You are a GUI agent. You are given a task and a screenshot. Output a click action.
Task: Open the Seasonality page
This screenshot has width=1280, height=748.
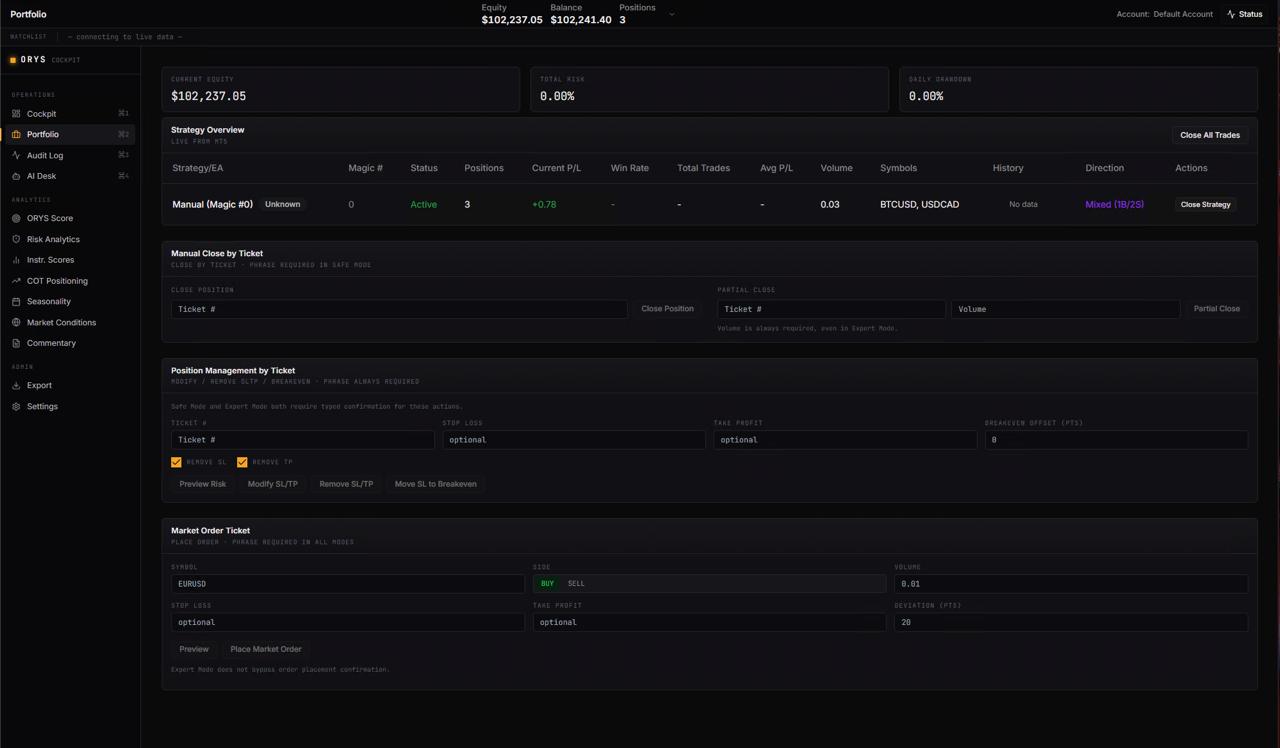pyautogui.click(x=69, y=301)
